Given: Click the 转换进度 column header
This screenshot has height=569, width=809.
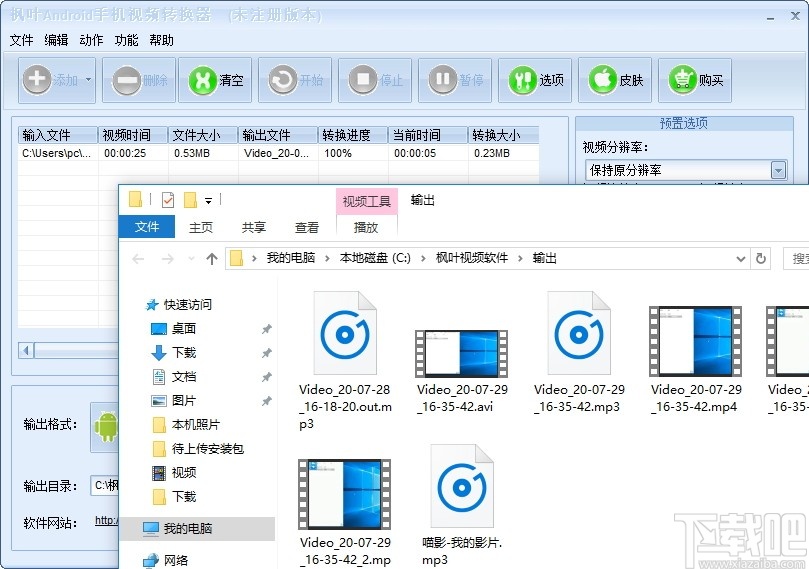Looking at the screenshot, I should pos(353,135).
